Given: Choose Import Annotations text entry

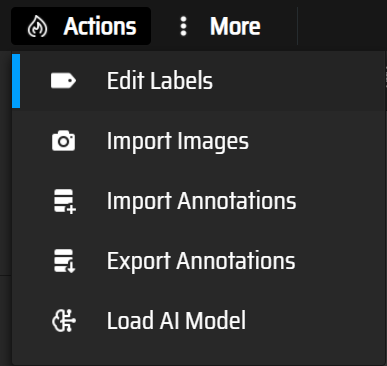Looking at the screenshot, I should pyautogui.click(x=201, y=201).
